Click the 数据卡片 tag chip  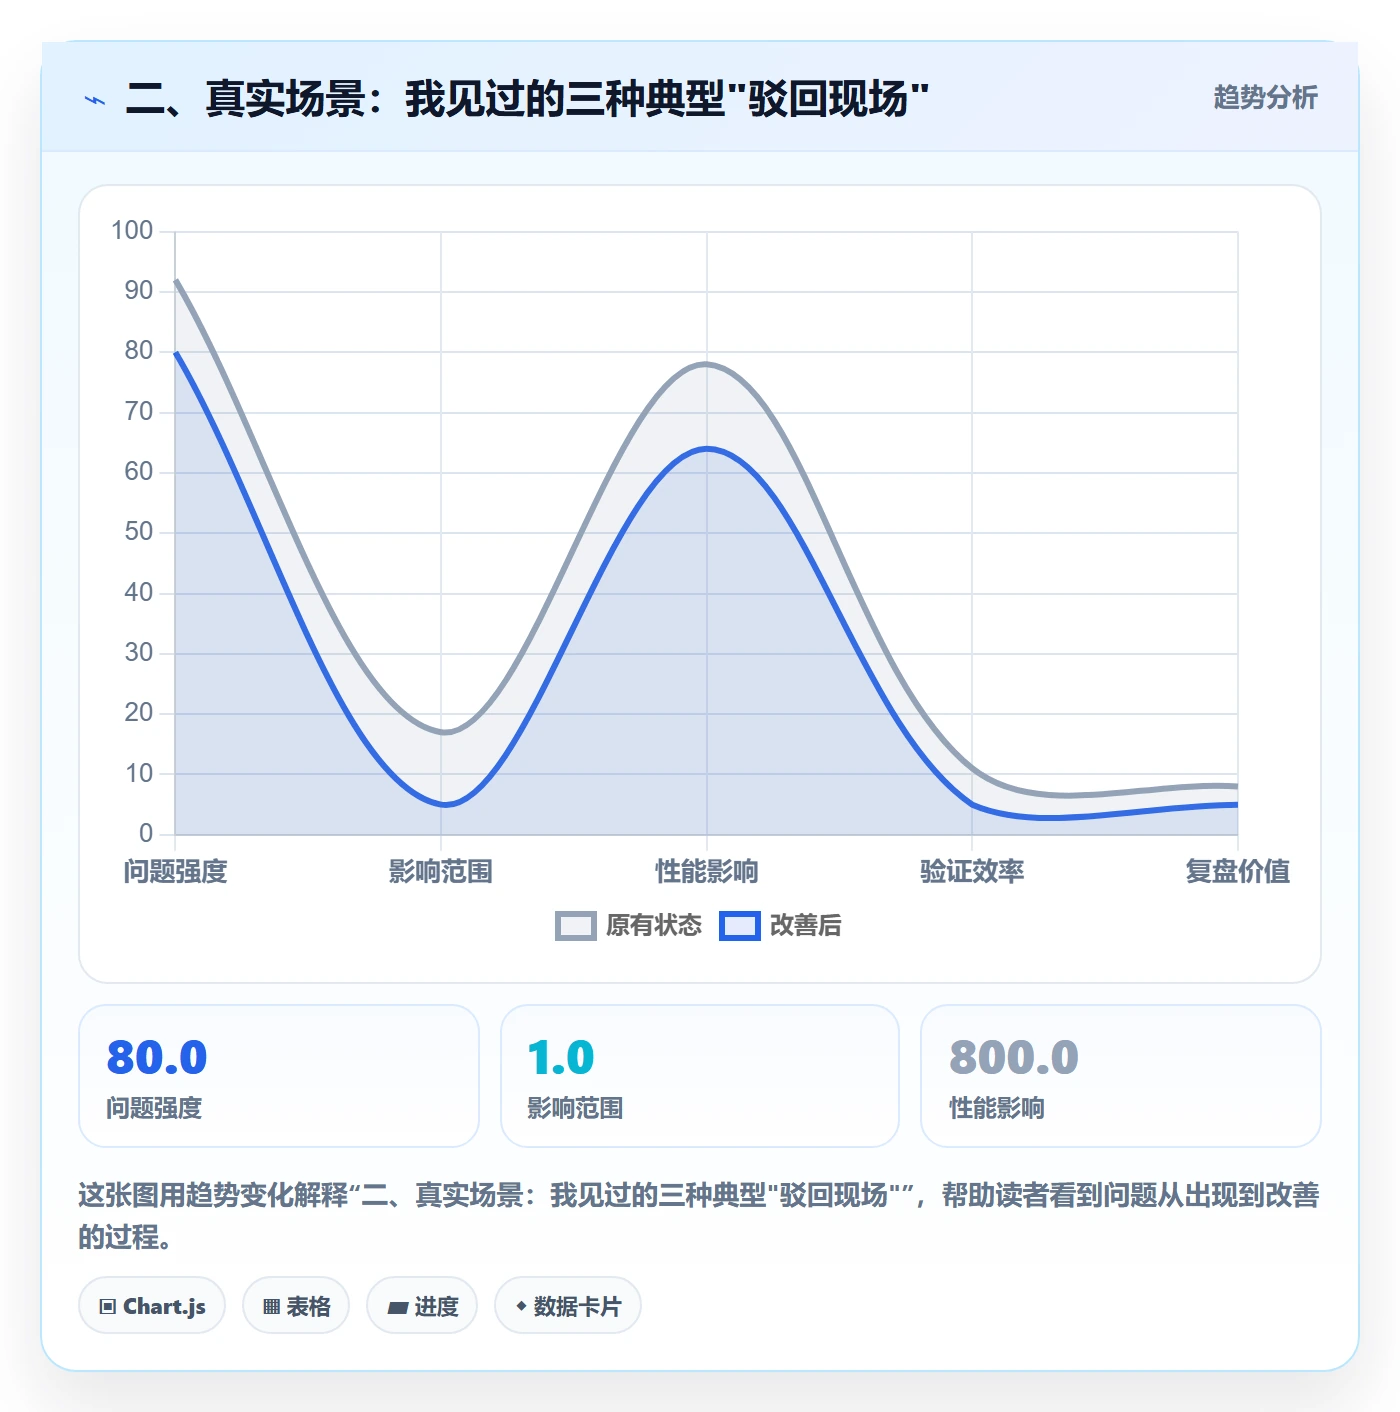(568, 1306)
